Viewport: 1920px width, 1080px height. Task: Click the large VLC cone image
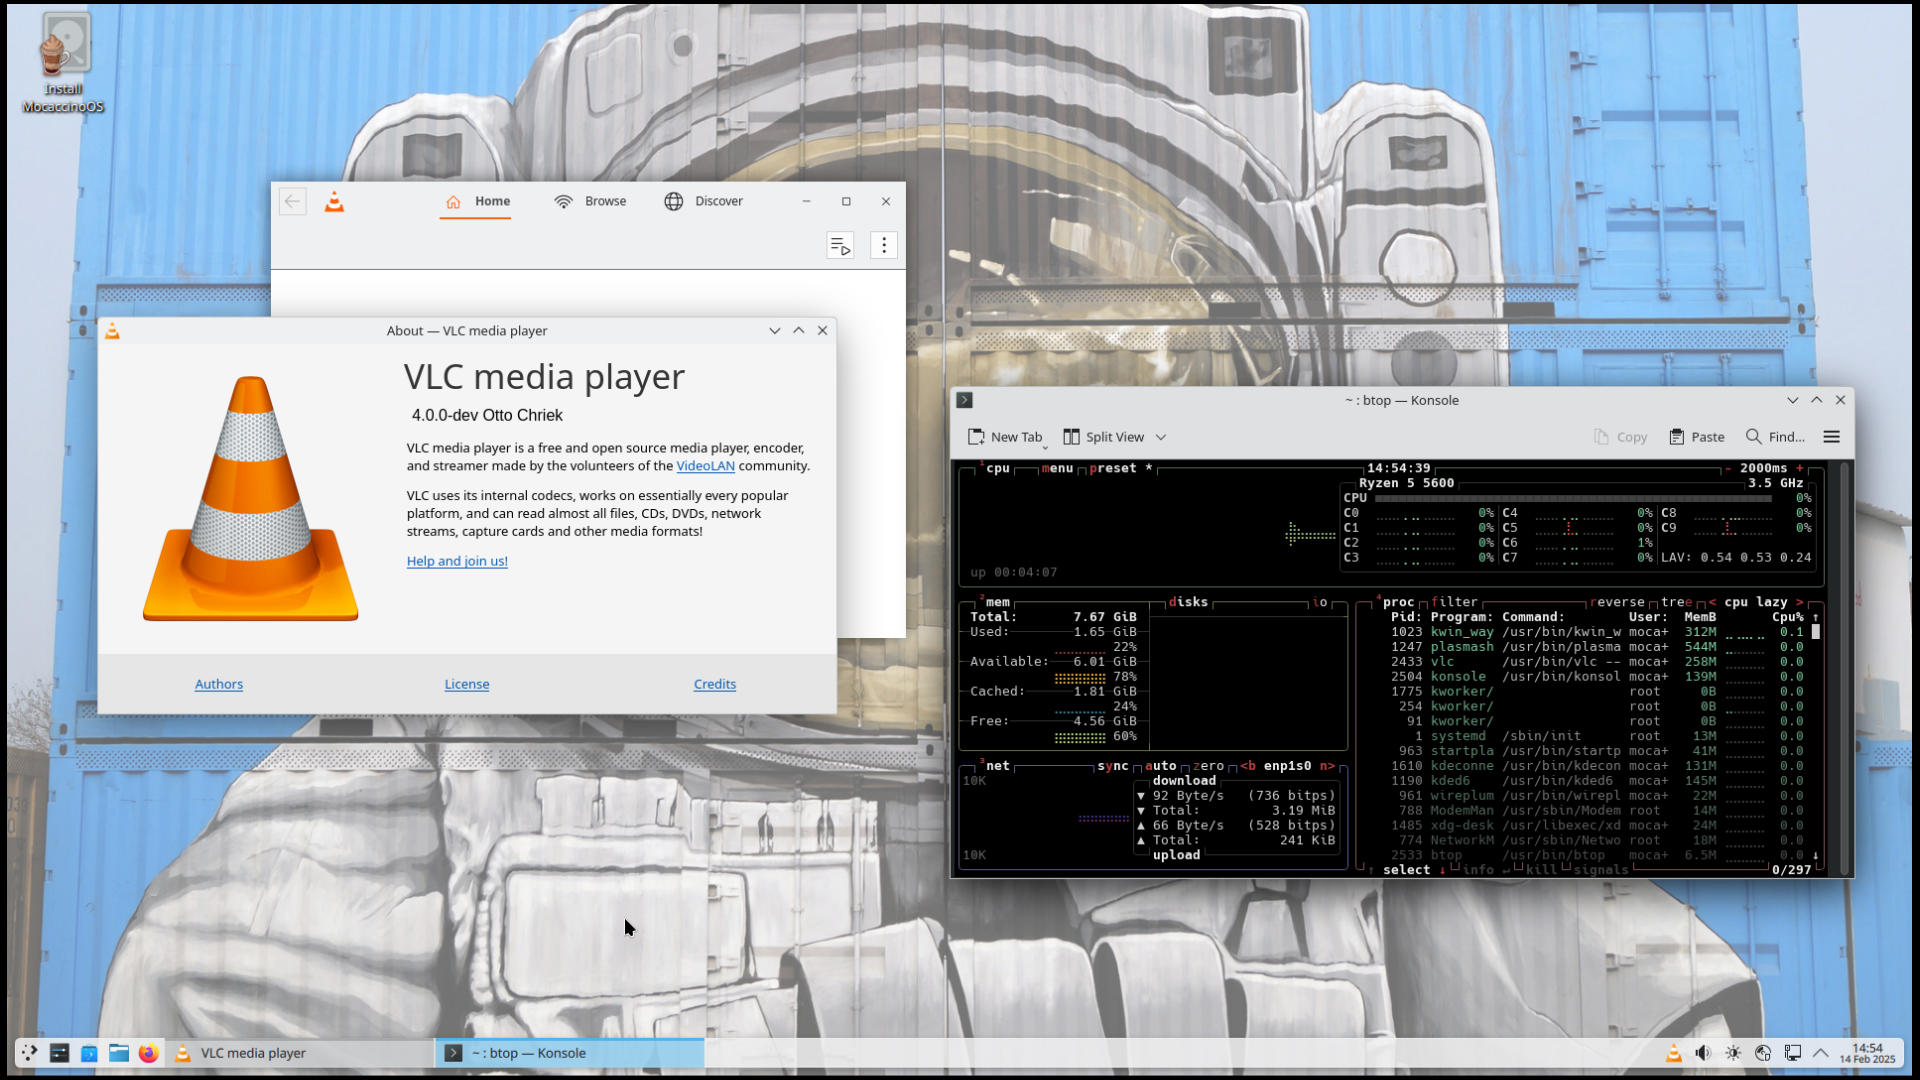251,498
